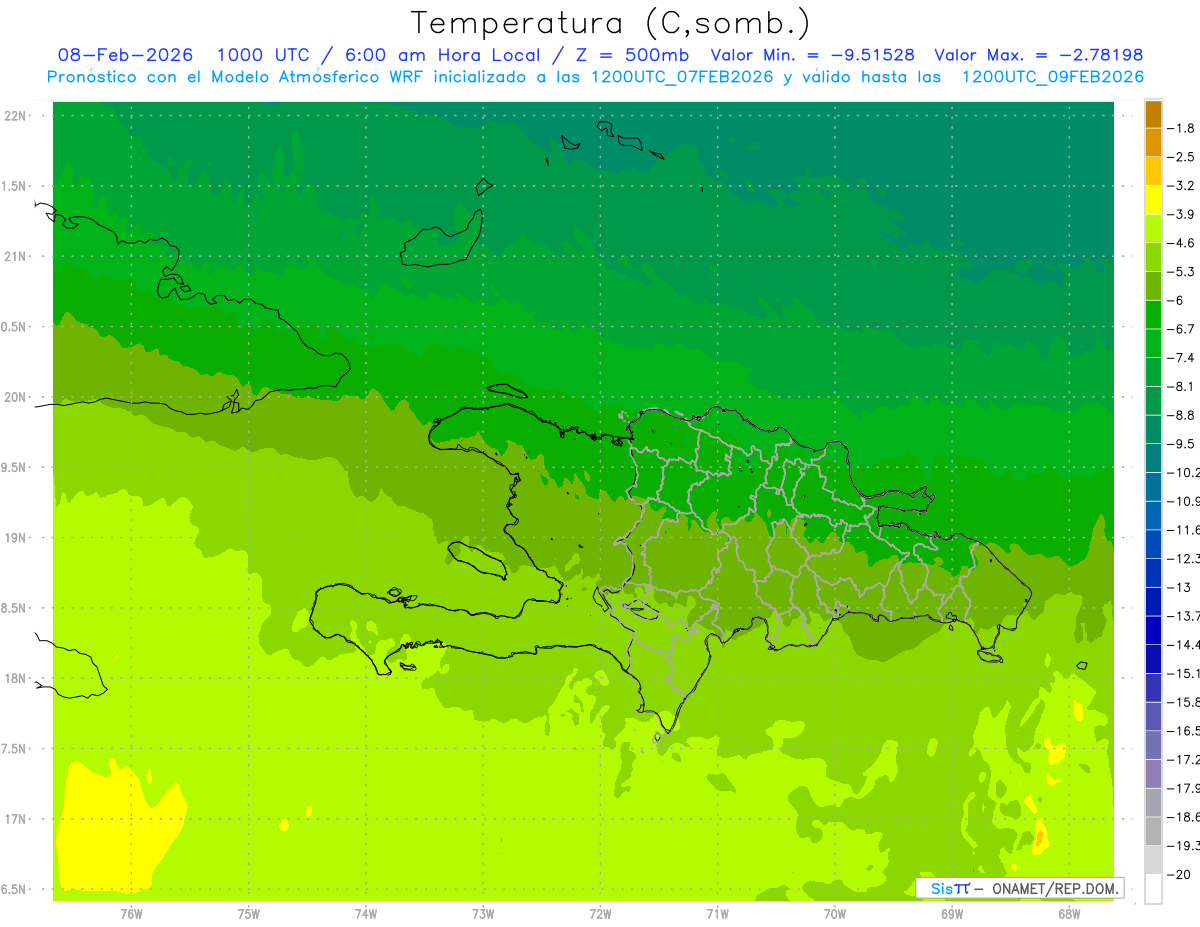Click the 'SisTT - ONAMET/REP.DOM.' credit box
This screenshot has width=1200, height=927.
tap(1019, 888)
